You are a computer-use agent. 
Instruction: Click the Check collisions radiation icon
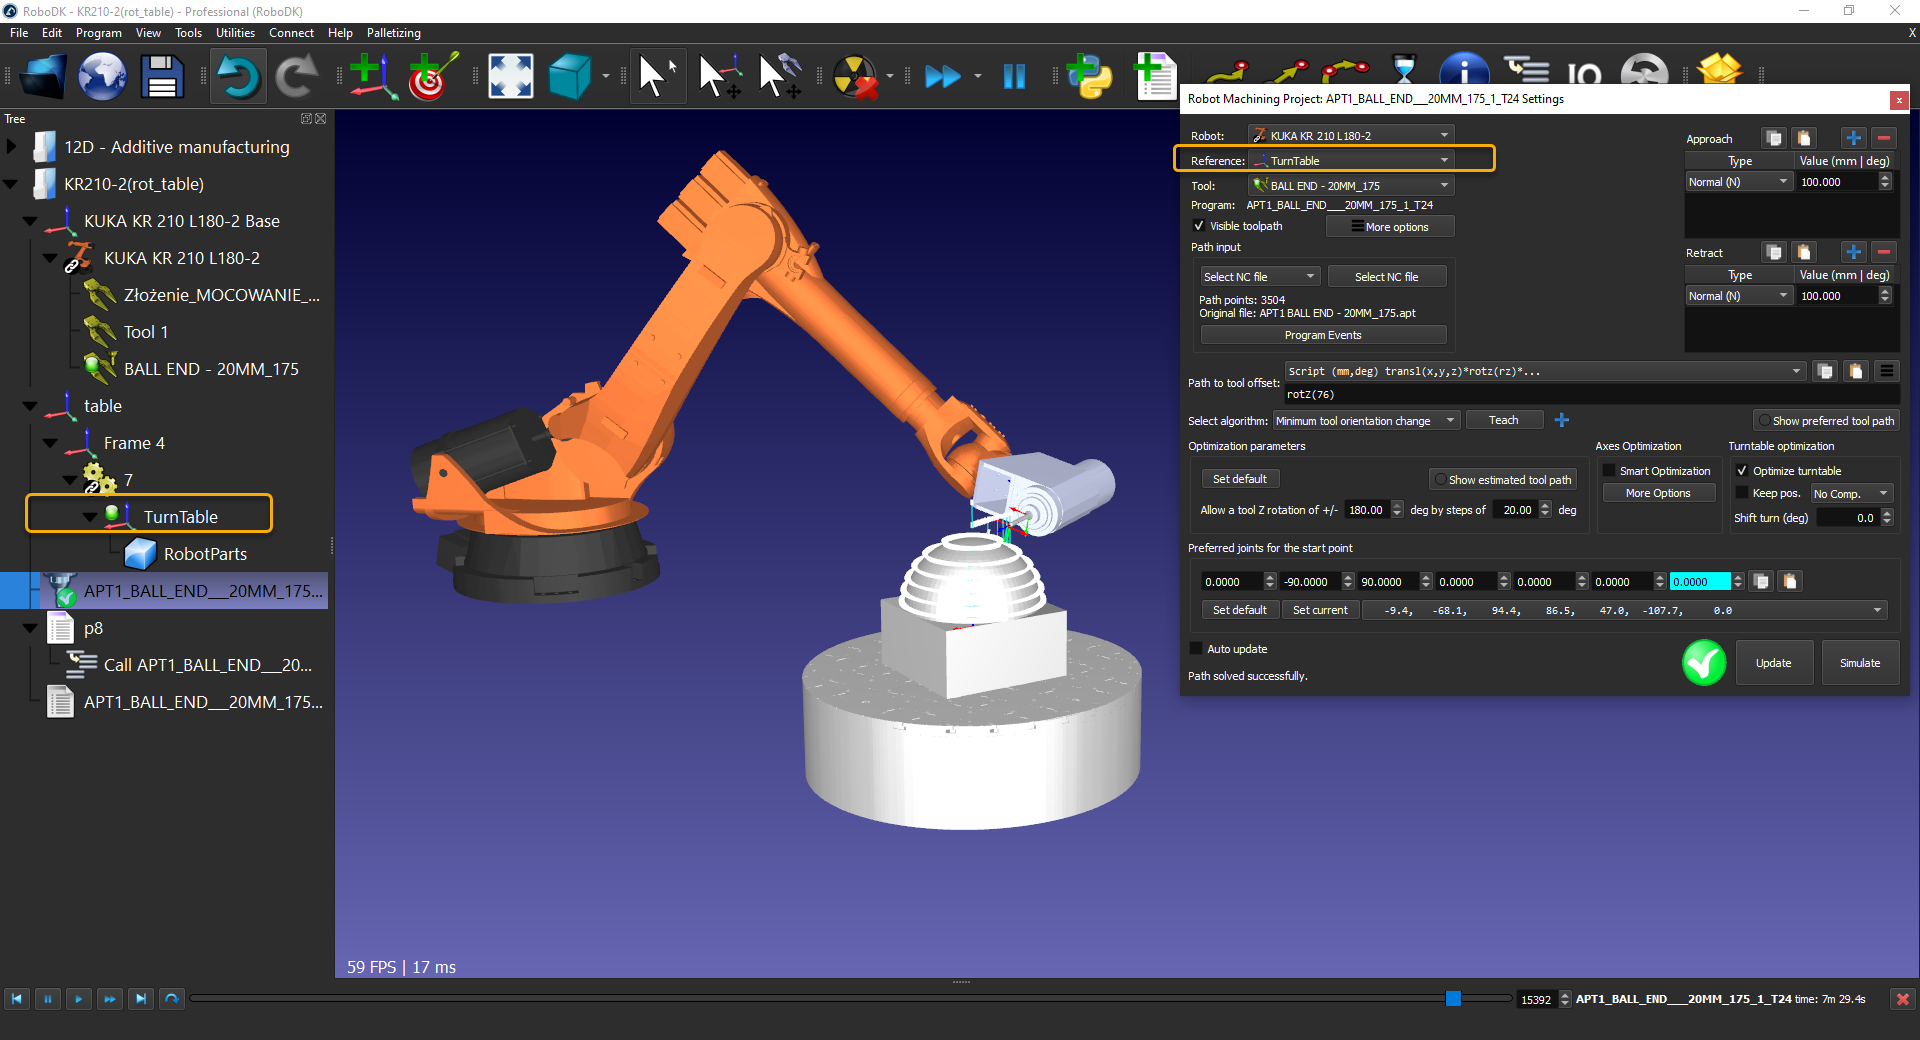click(855, 77)
